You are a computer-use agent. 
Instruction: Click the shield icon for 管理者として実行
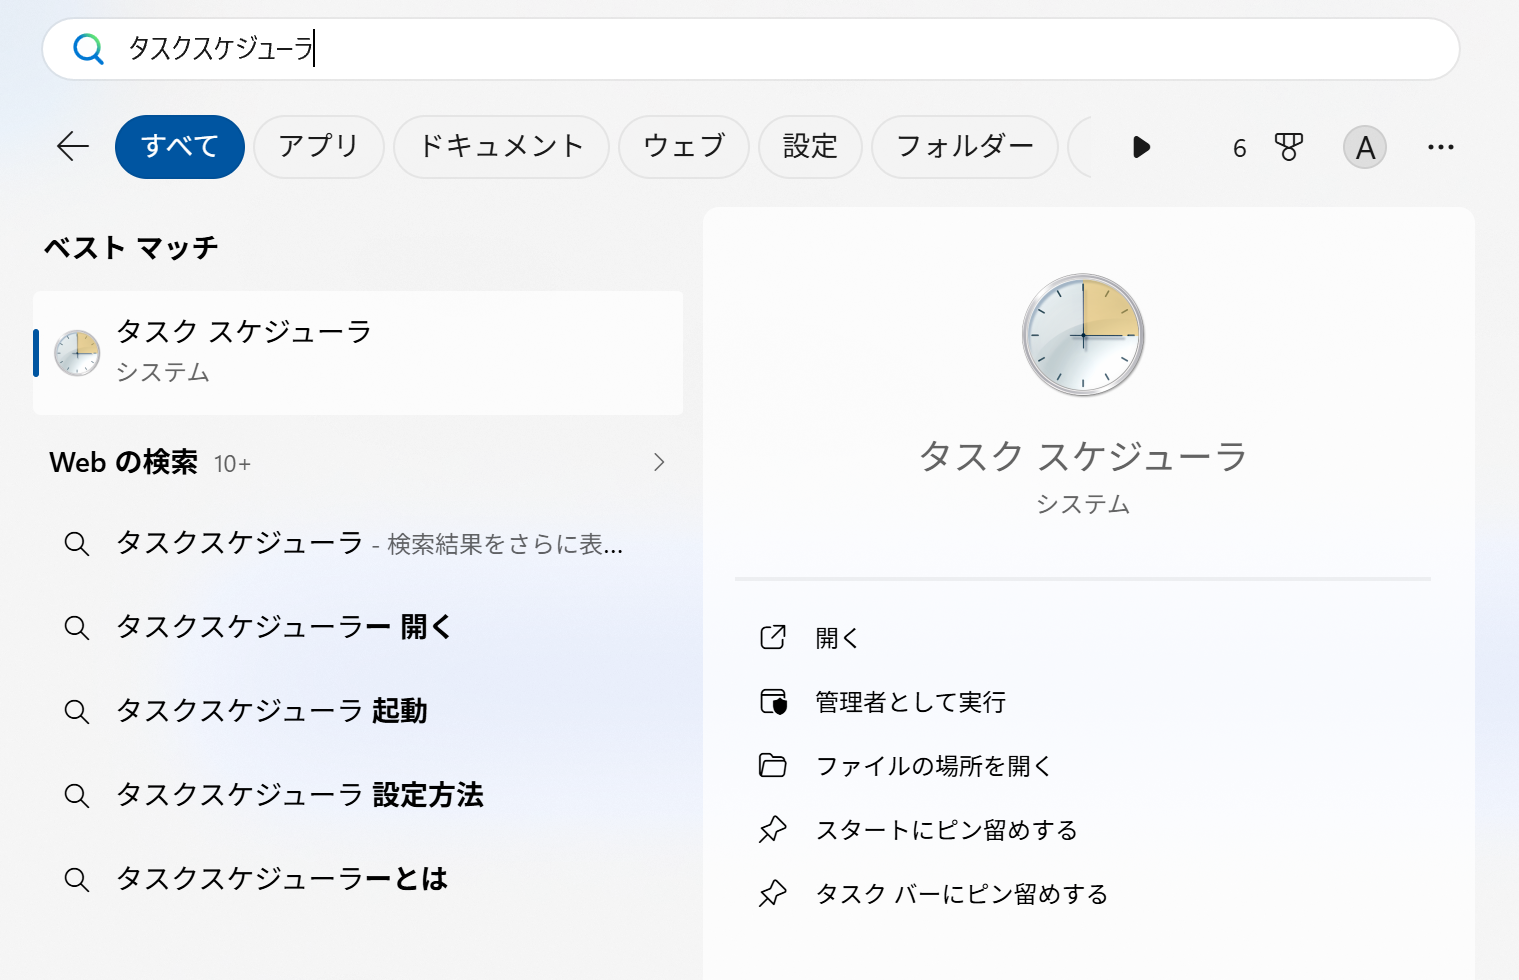pyautogui.click(x=773, y=702)
